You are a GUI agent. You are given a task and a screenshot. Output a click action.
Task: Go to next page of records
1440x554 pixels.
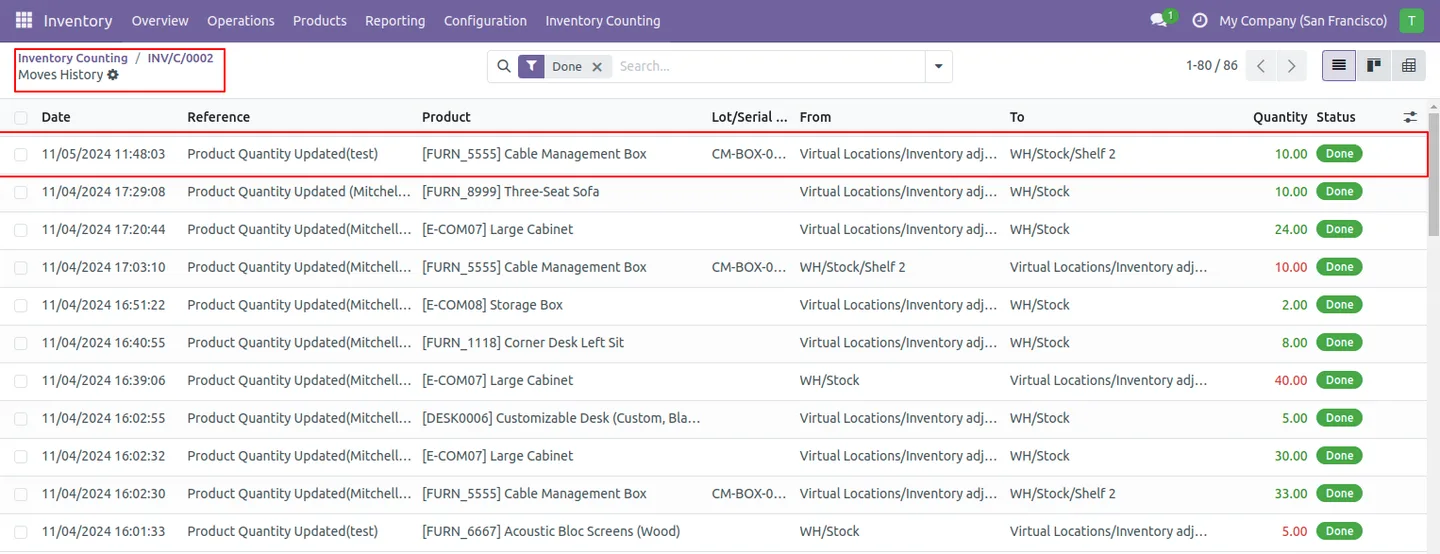pos(1292,66)
